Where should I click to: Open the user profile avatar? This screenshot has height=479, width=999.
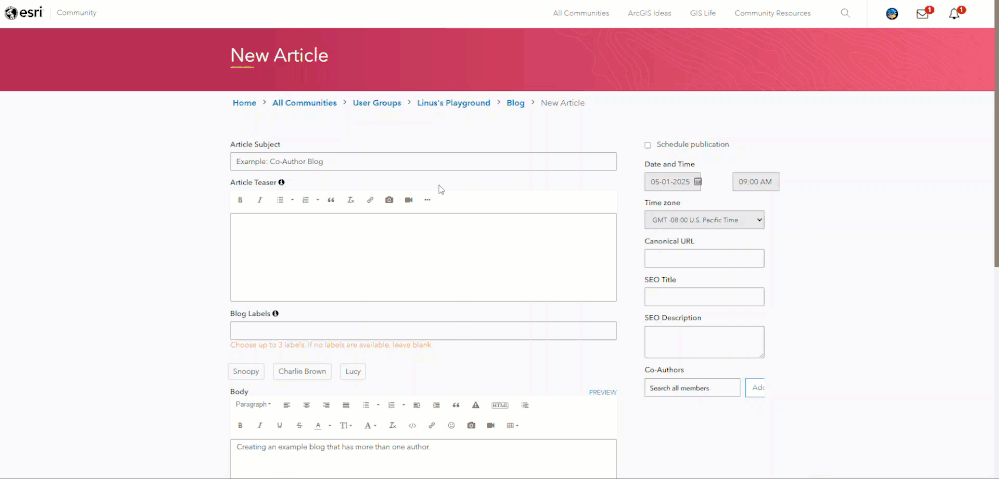pos(892,14)
